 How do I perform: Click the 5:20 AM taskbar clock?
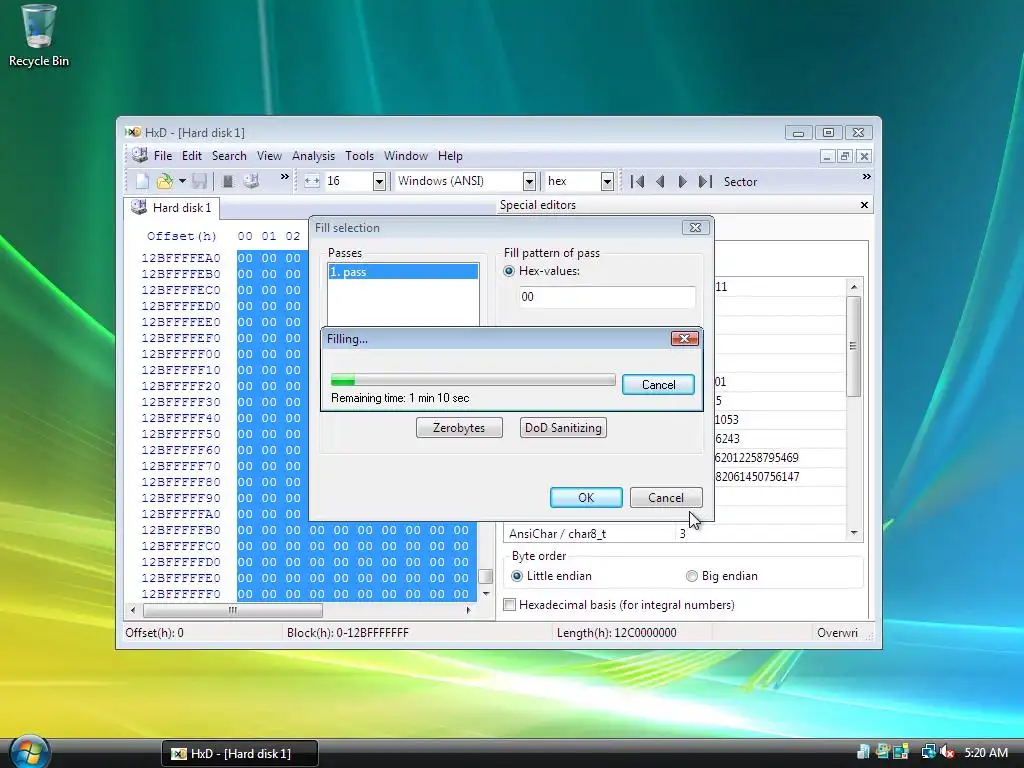pos(986,752)
